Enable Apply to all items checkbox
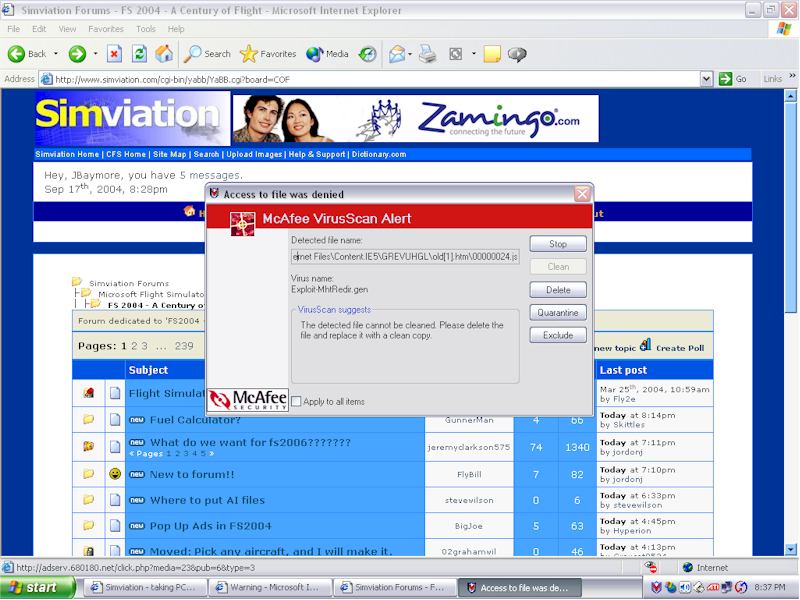Viewport: 800px width, 600px height. tap(296, 402)
